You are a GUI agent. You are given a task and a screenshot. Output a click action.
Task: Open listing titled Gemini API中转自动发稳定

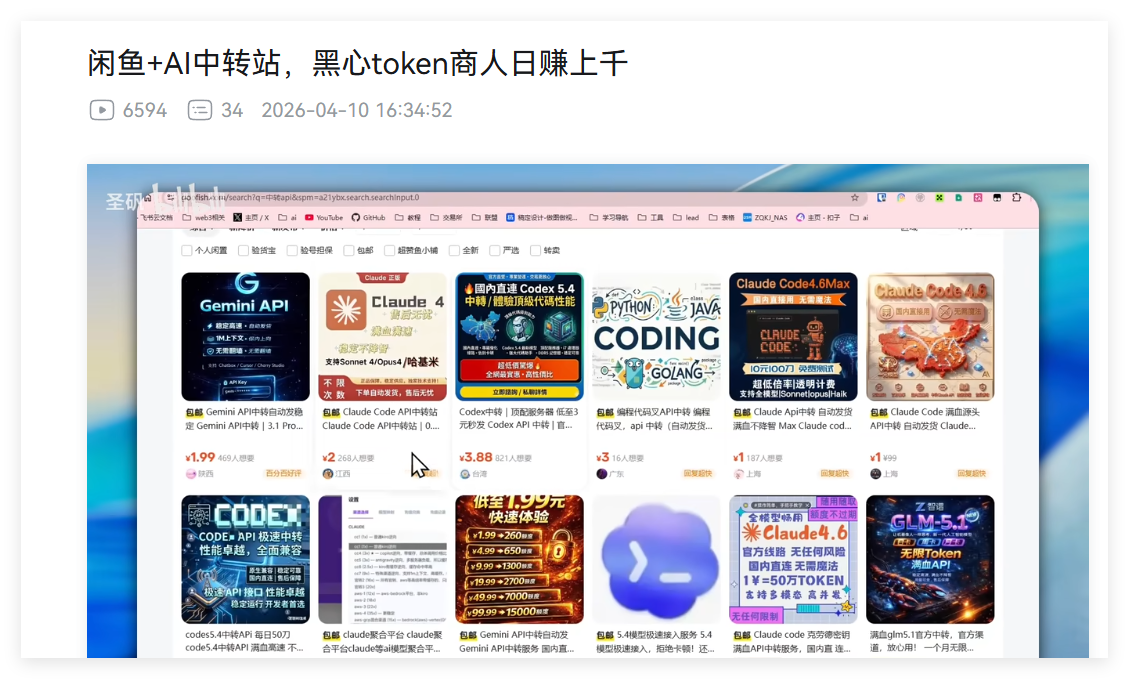pyautogui.click(x=245, y=419)
